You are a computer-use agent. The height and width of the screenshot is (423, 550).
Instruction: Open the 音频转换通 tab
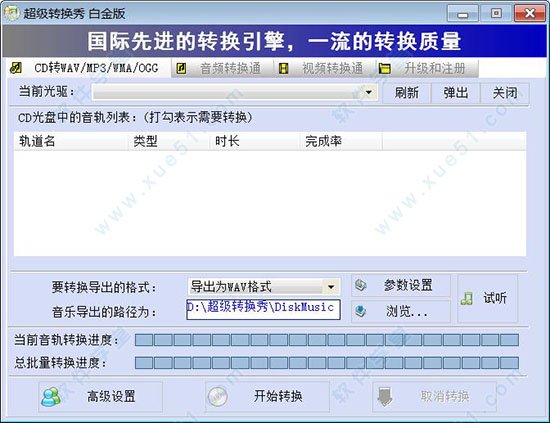(222, 68)
